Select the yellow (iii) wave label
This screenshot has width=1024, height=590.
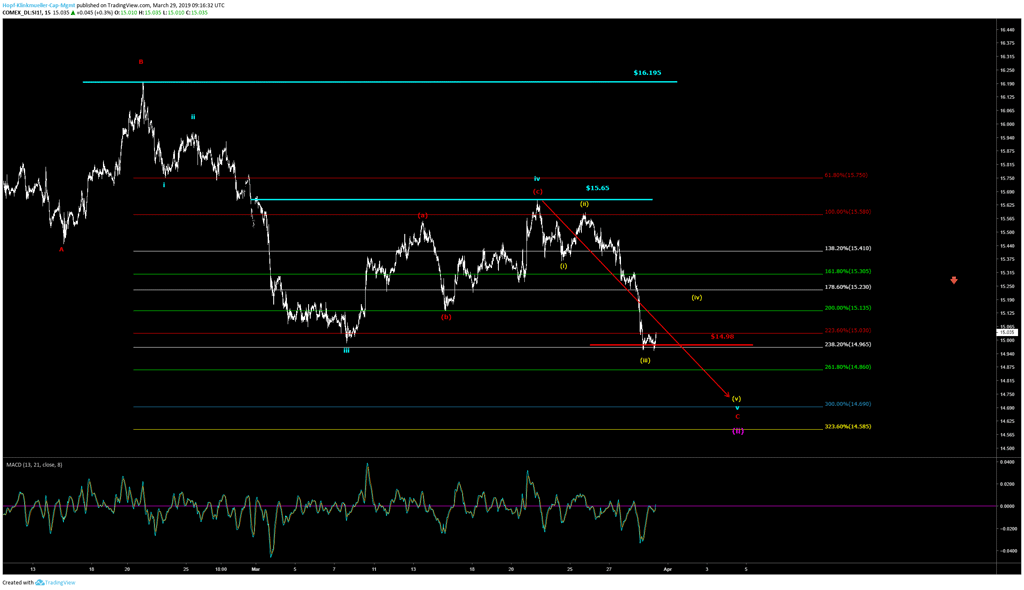click(645, 361)
